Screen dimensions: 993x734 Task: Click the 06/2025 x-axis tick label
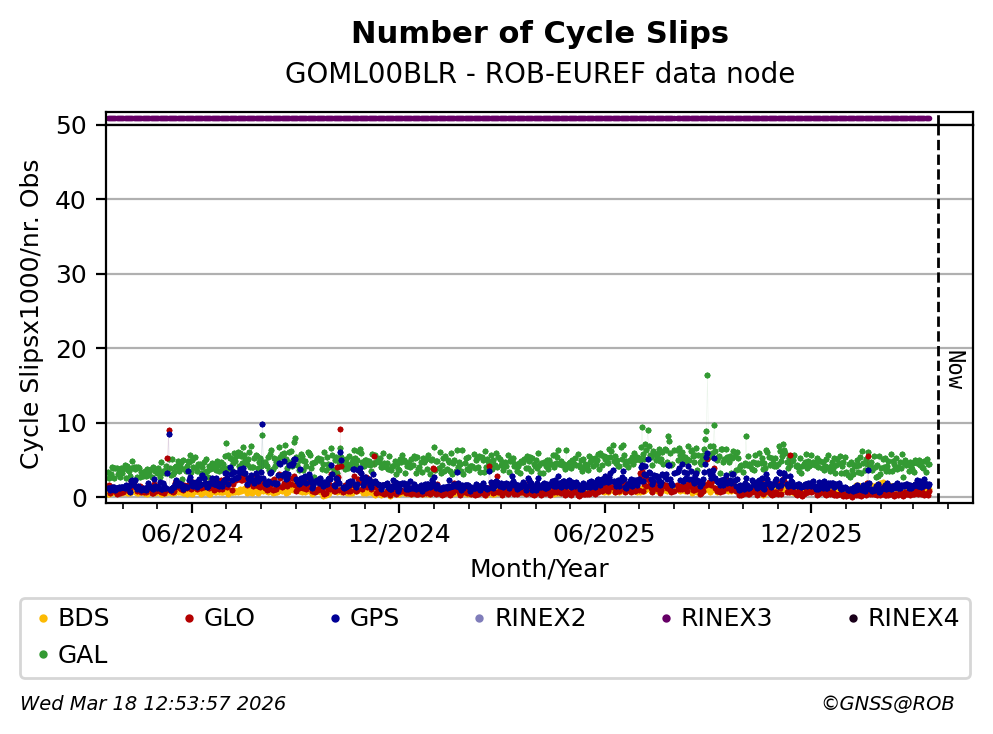click(x=604, y=534)
